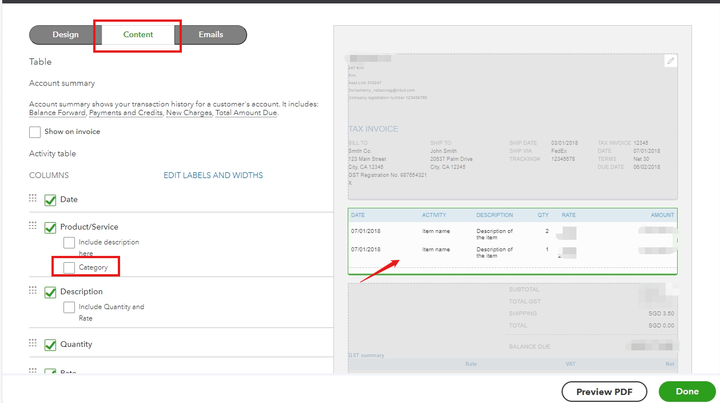Click the DESCRIPTION column header in preview
This screenshot has width=720, height=403.
[x=495, y=215]
